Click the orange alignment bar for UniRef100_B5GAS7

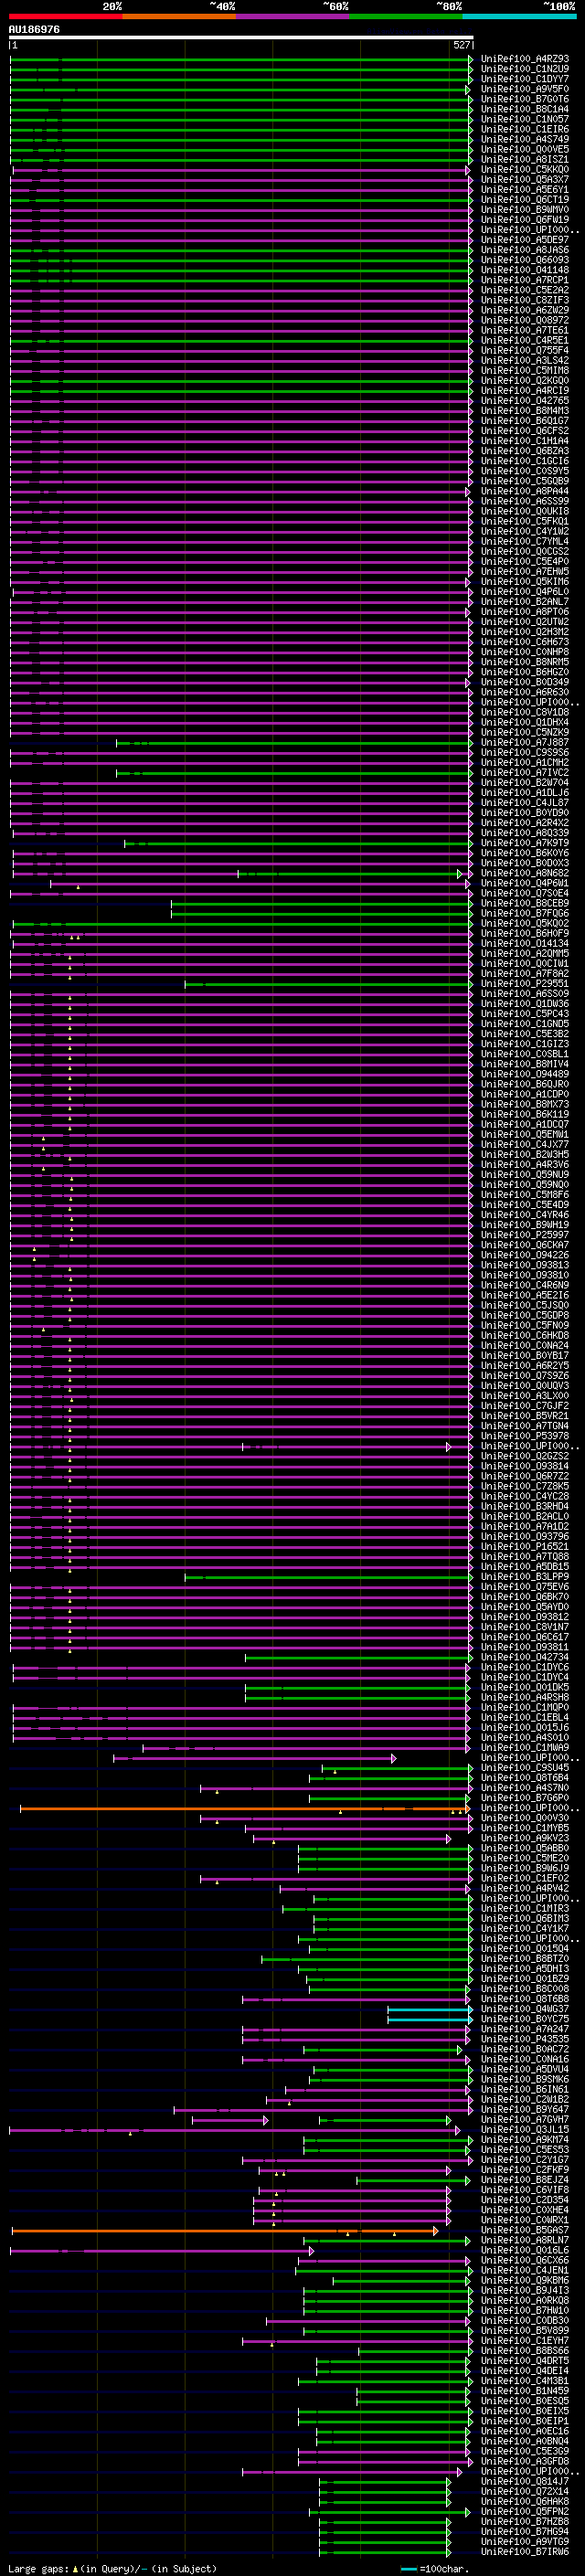pos(225,2230)
